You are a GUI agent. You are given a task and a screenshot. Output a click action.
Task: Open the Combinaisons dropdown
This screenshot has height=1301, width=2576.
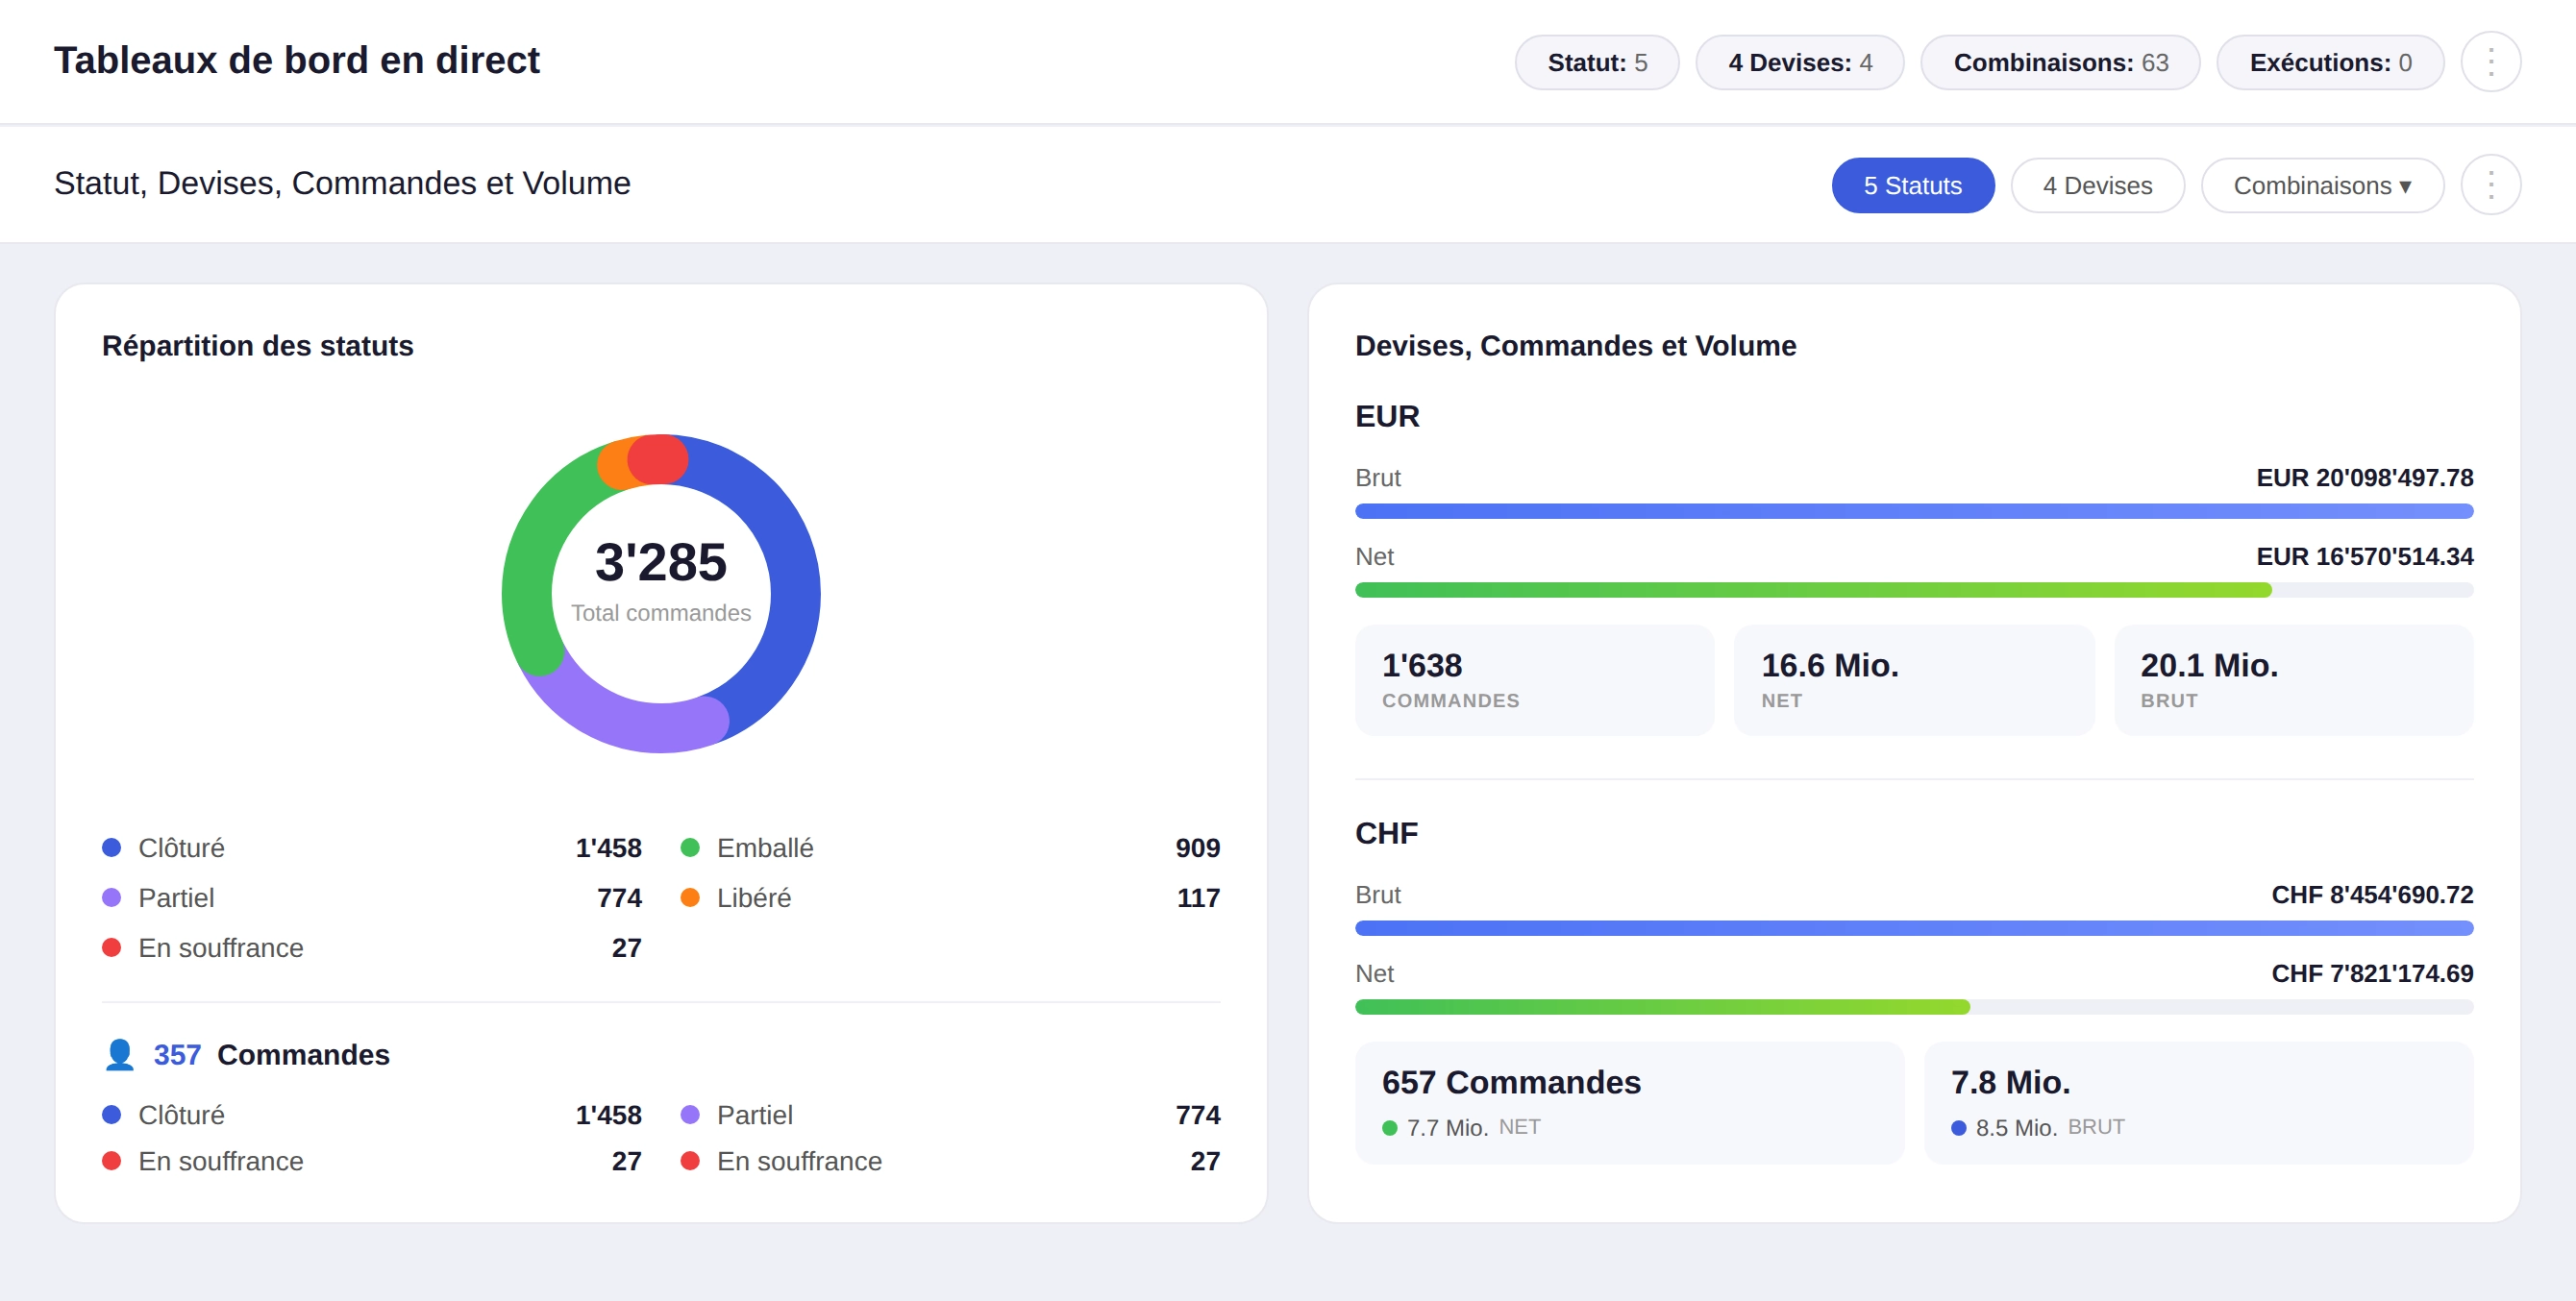pos(2322,185)
